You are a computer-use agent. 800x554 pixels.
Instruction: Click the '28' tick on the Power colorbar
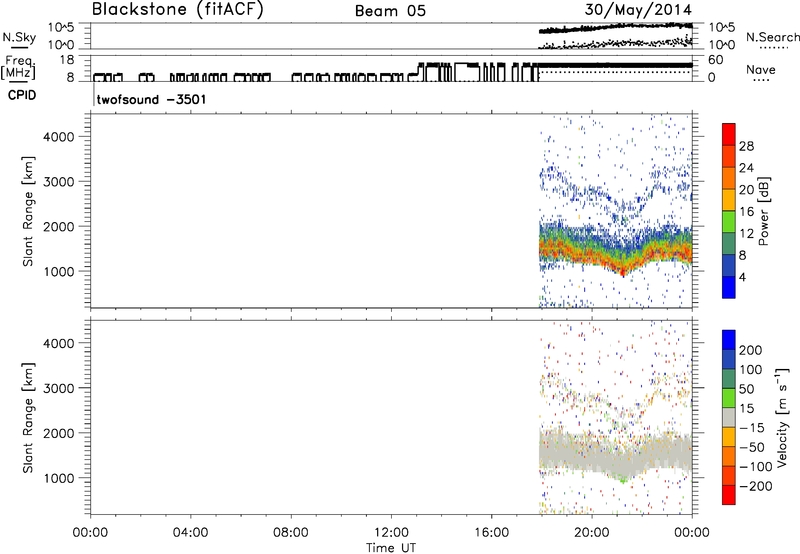(x=746, y=146)
